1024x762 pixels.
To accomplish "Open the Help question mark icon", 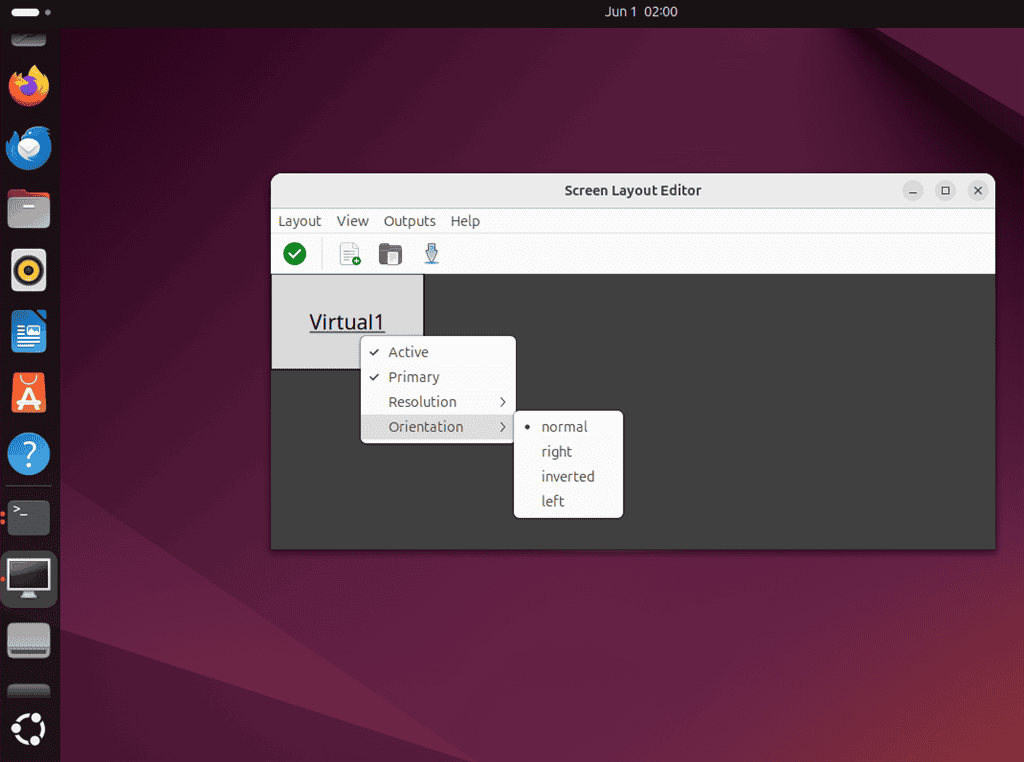I will [29, 454].
